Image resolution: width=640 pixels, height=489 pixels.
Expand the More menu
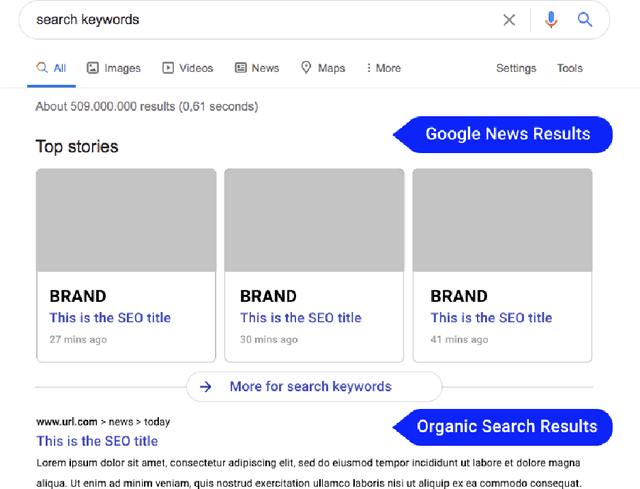383,68
